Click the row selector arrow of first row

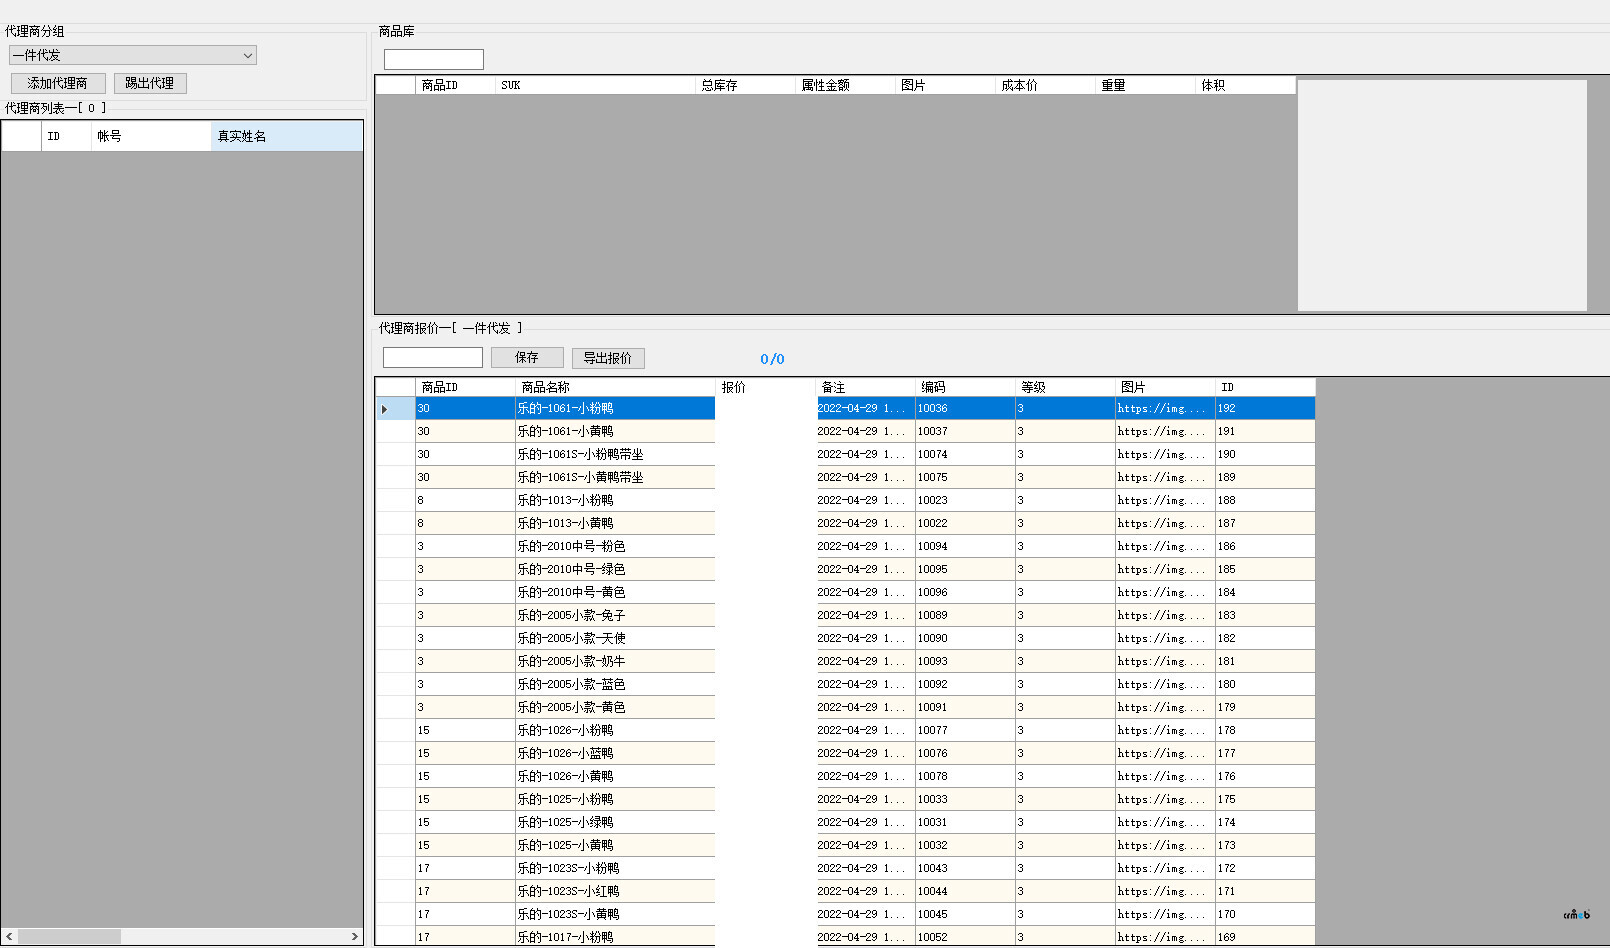[x=385, y=409]
